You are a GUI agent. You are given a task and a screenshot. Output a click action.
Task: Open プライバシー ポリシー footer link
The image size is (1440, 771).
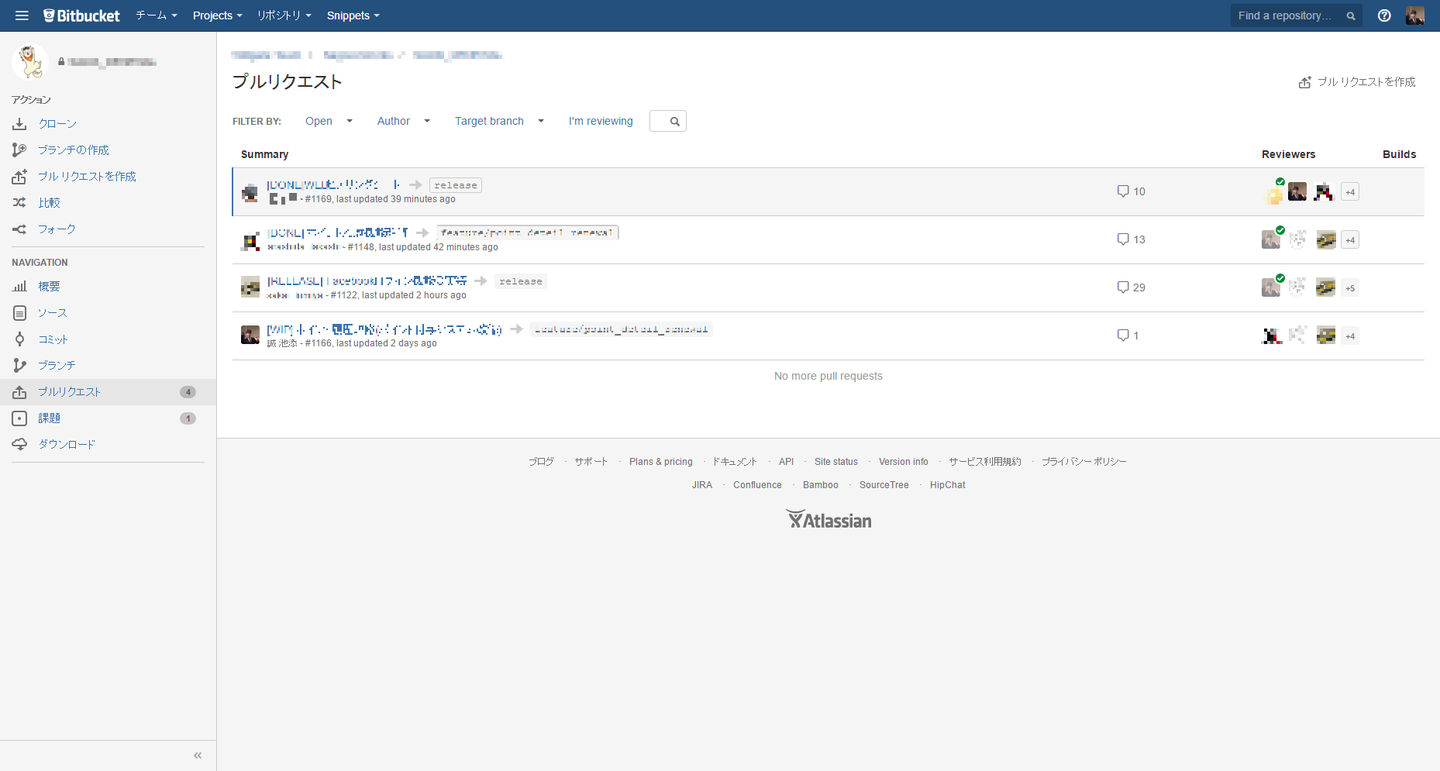1084,462
